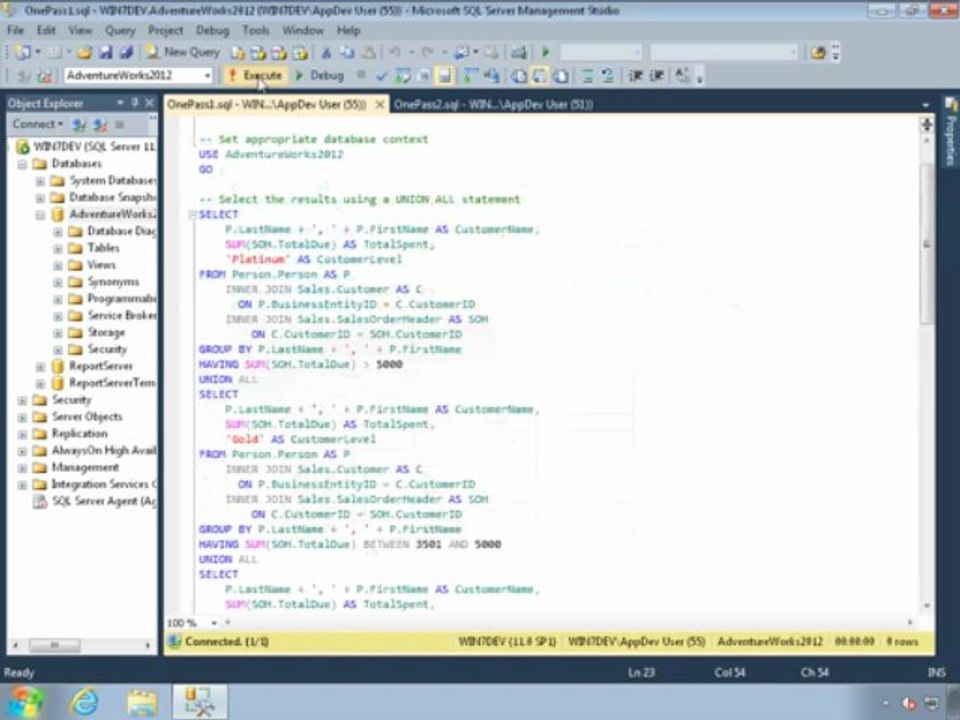Open the Windows Start button

tap(24, 702)
